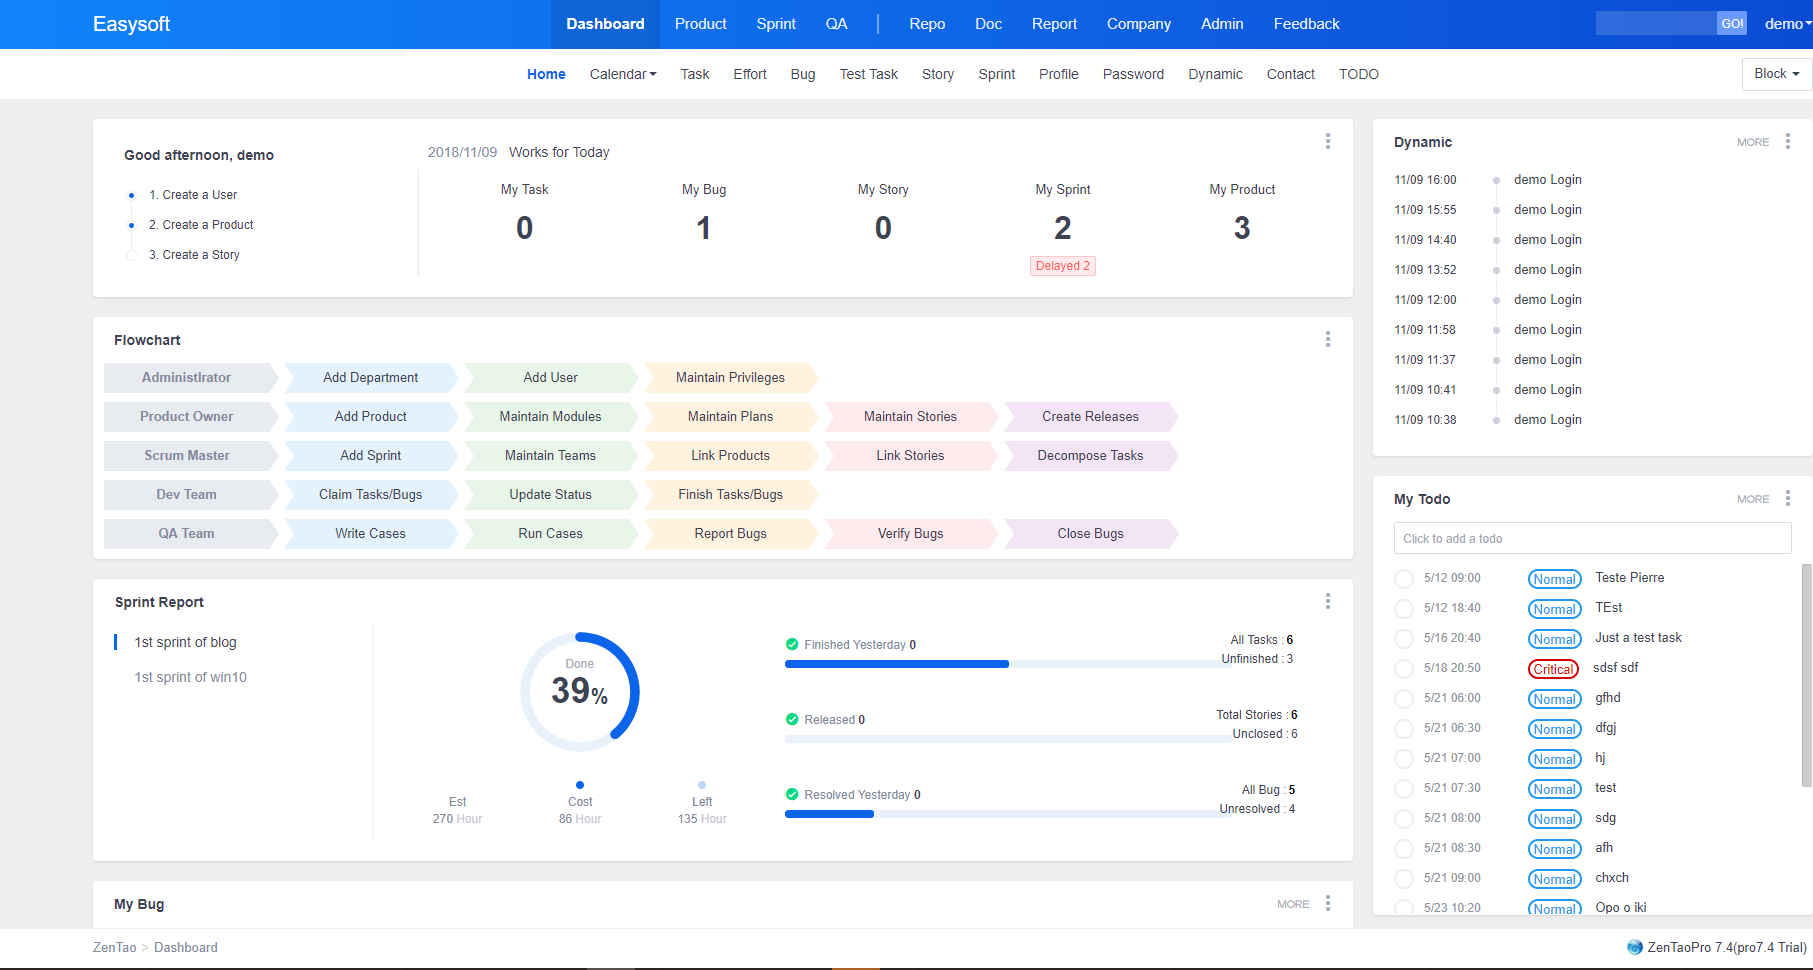Mark the 'gfhd' todo as done
Image resolution: width=1813 pixels, height=970 pixels.
click(1404, 698)
